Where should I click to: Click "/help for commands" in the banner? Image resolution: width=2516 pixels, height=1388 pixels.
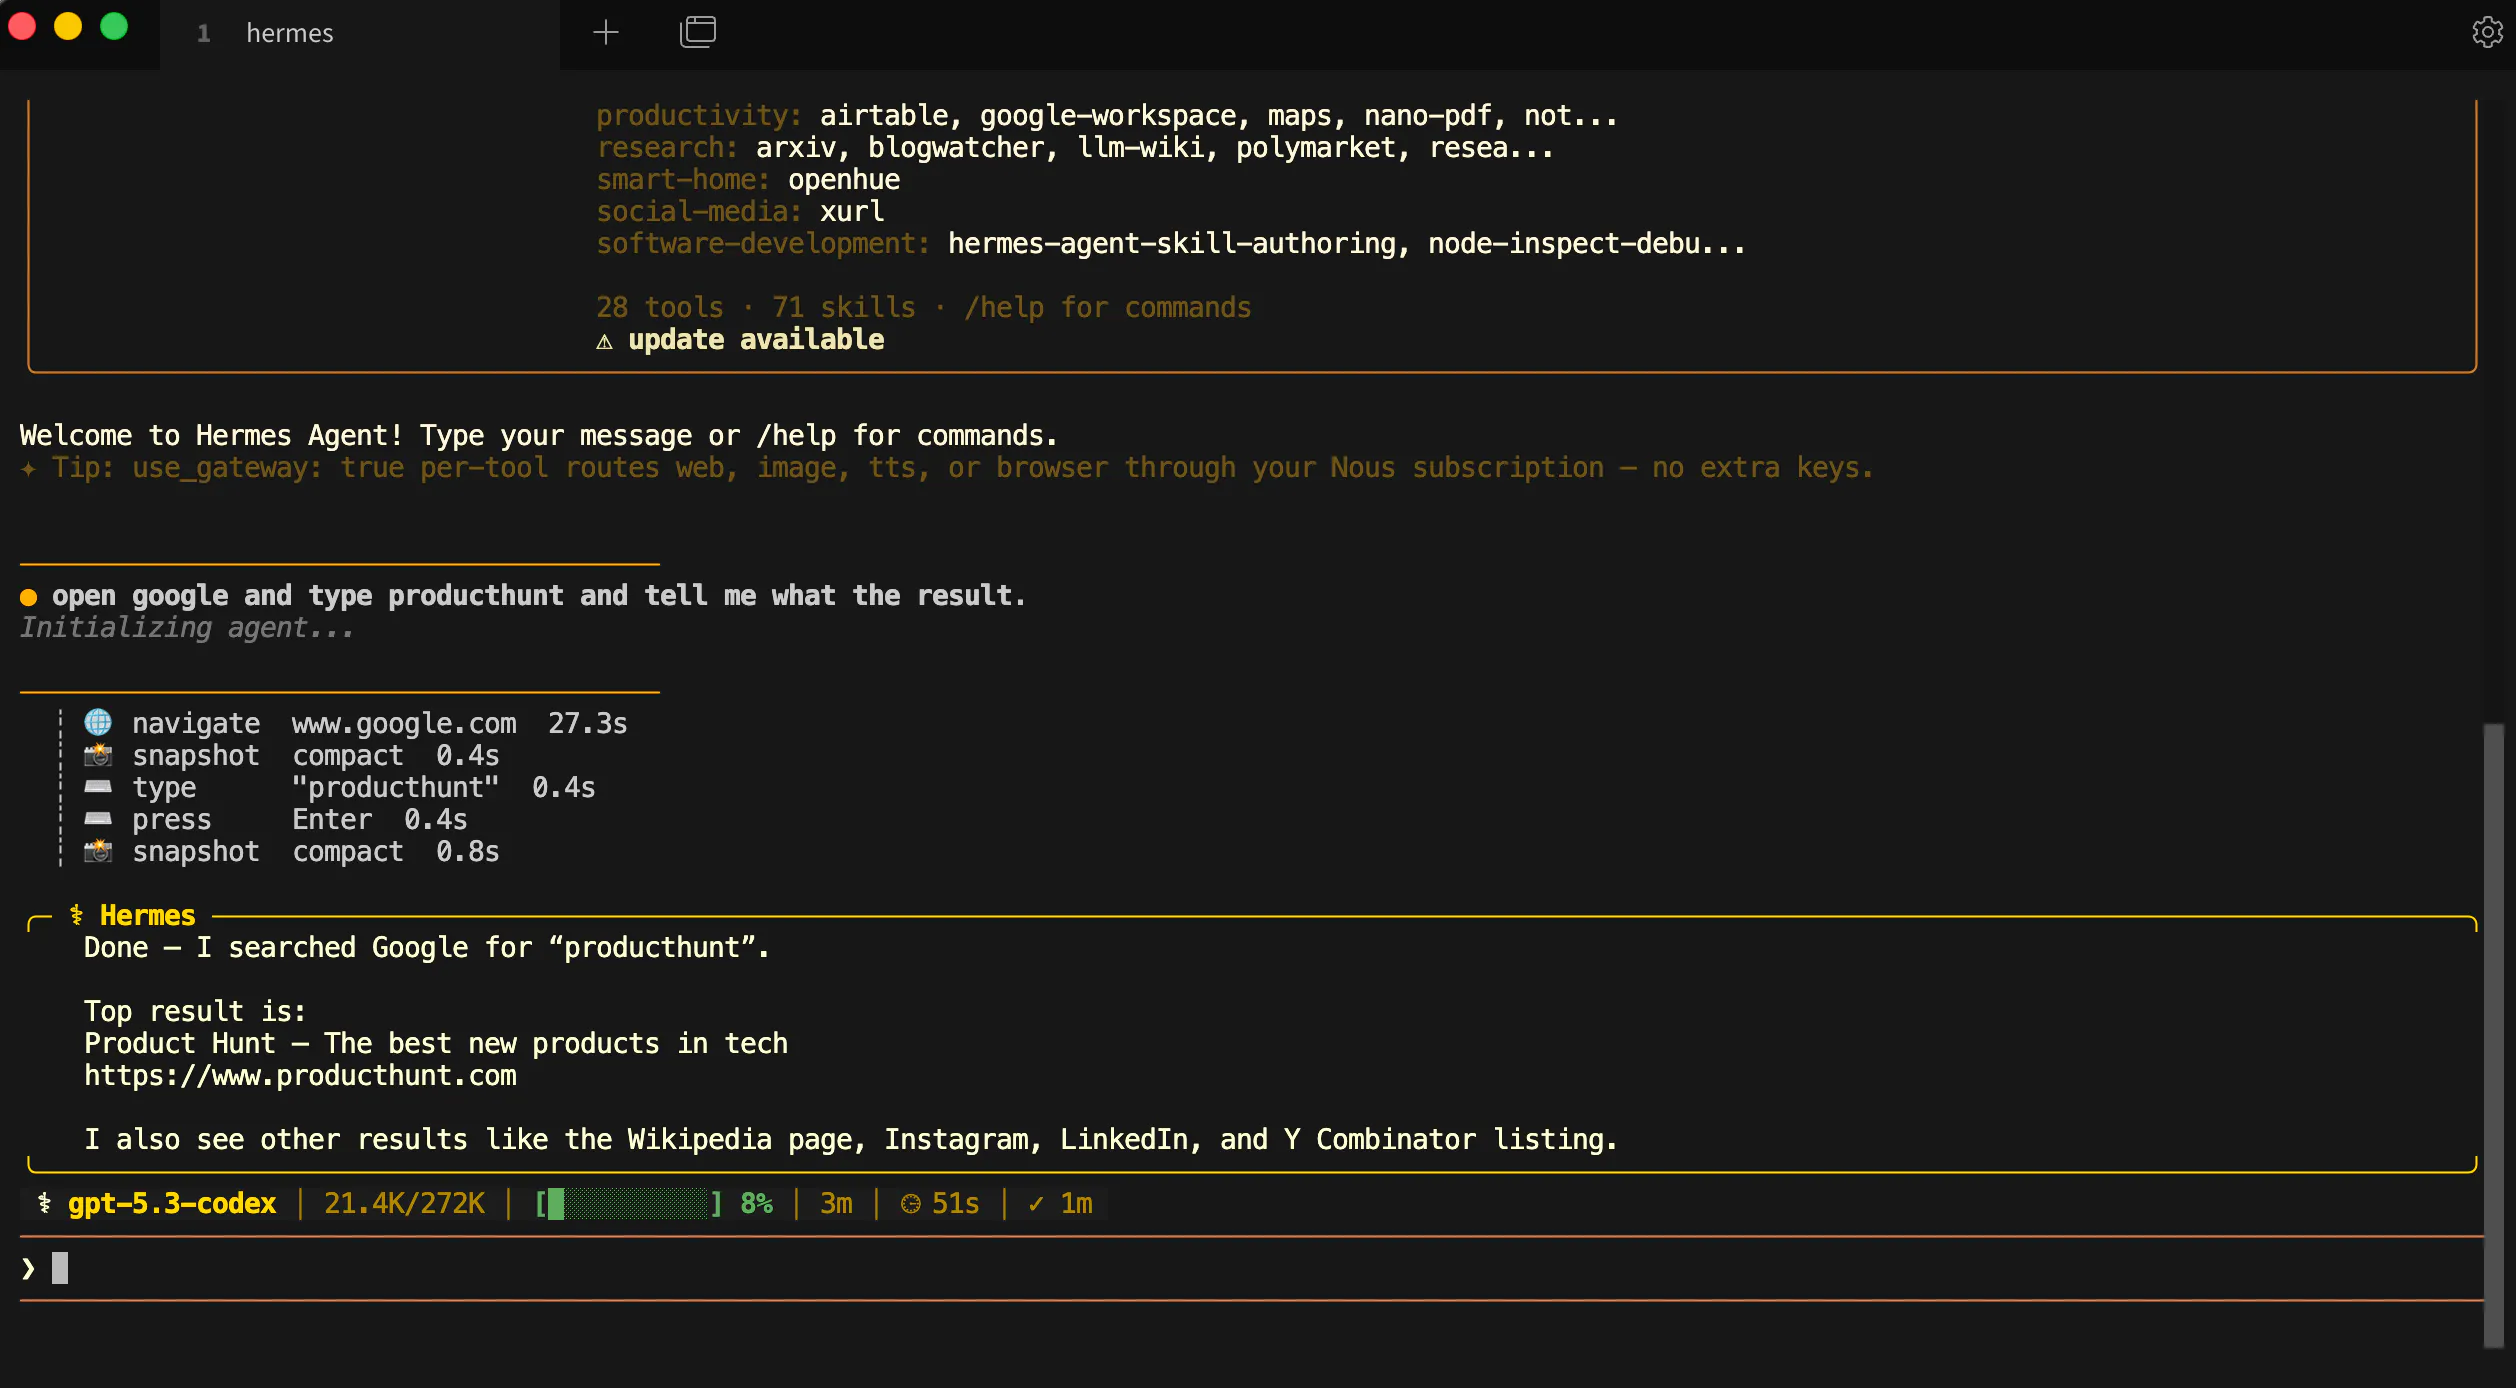click(x=1108, y=307)
